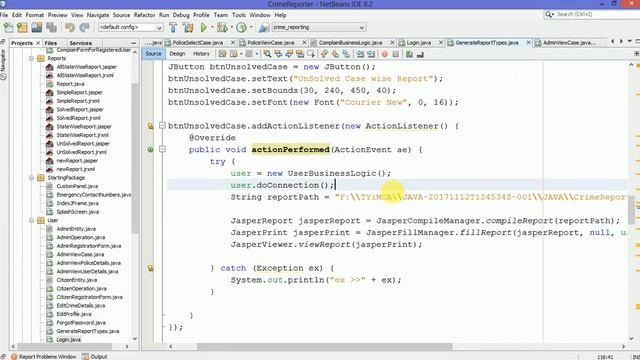The width and height of the screenshot is (640, 360).
Task: Open the crime_reporting combo box
Action: pyautogui.click(x=318, y=27)
